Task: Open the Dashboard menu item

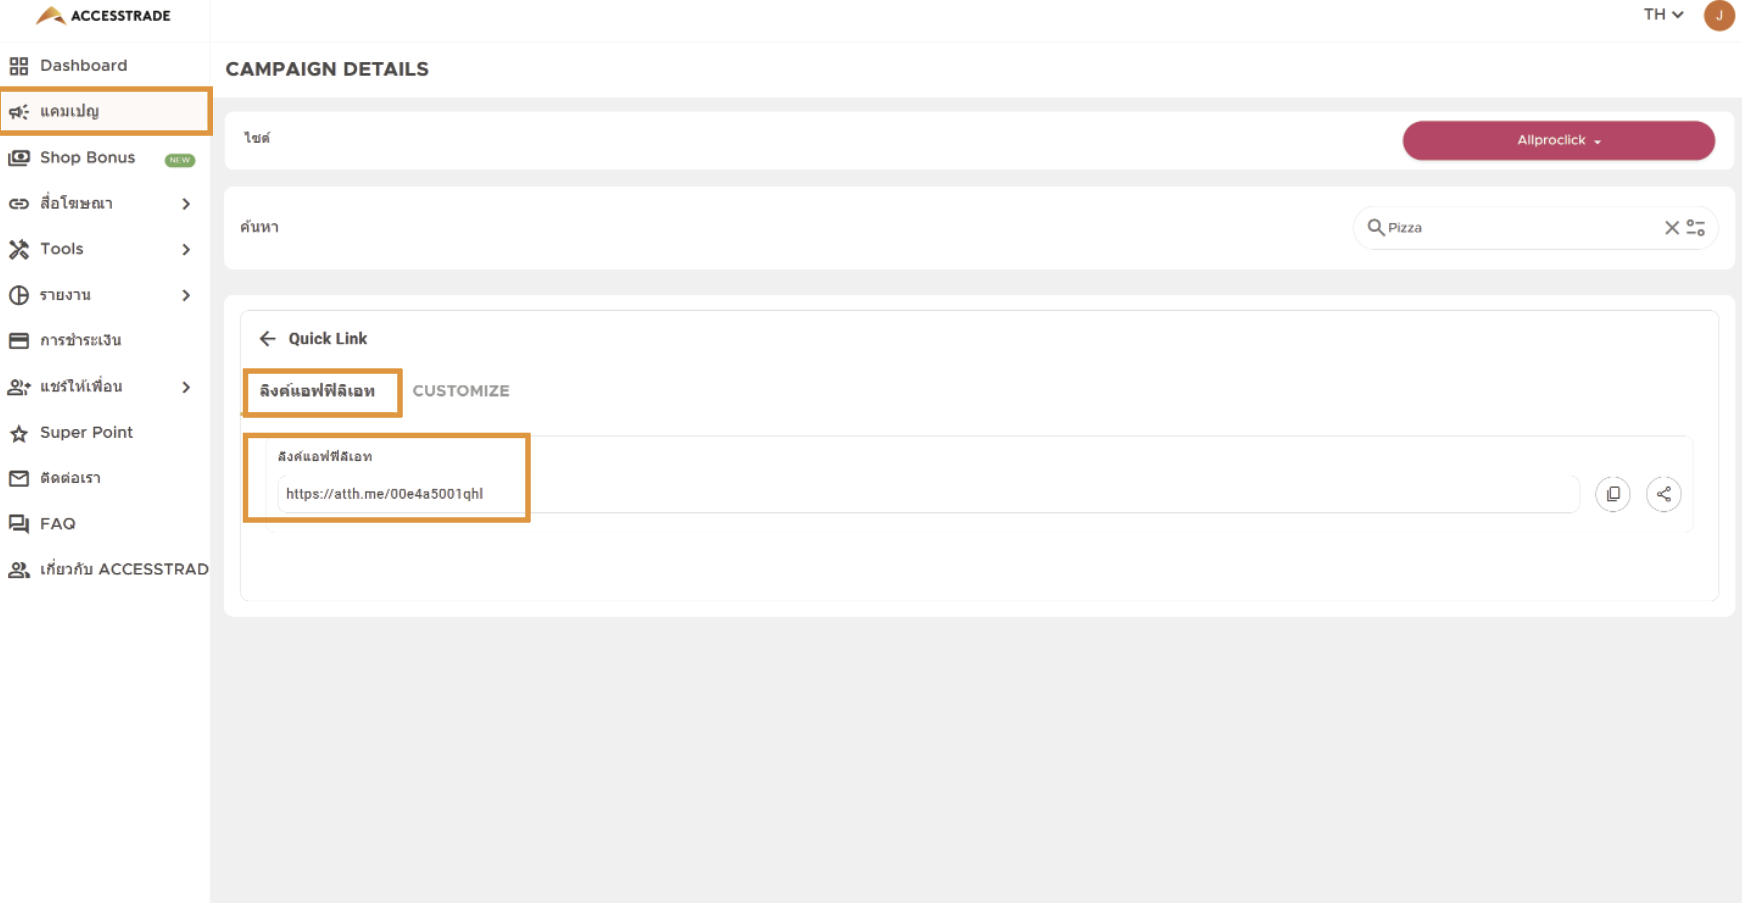Action: (84, 66)
